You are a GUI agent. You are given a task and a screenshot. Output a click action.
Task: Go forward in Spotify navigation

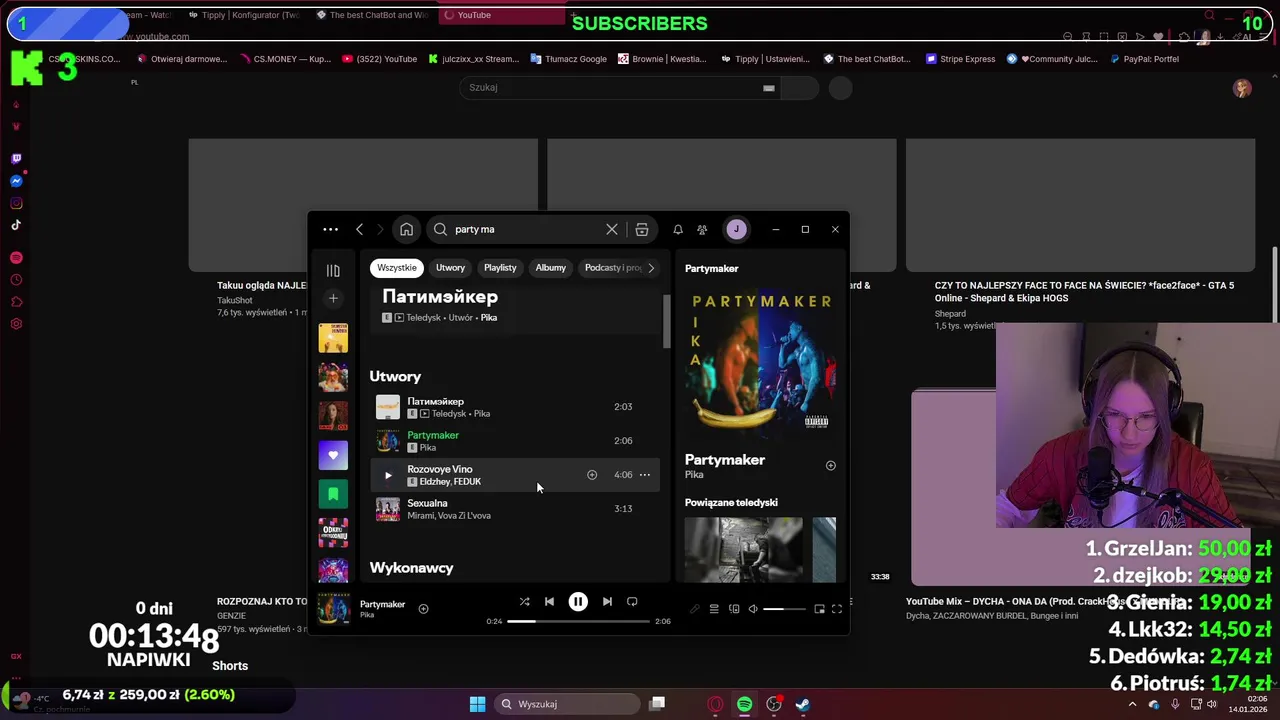click(381, 229)
